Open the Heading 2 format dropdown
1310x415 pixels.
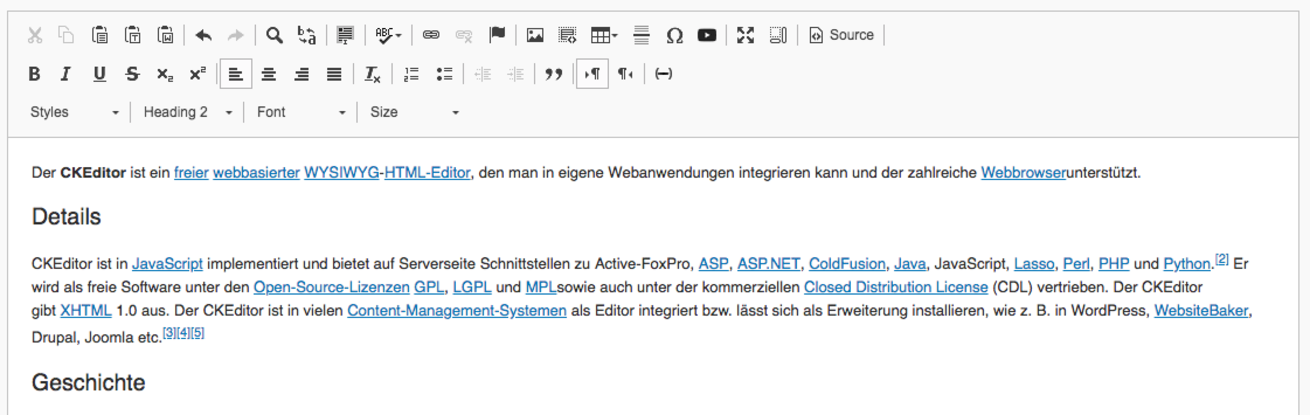(188, 112)
